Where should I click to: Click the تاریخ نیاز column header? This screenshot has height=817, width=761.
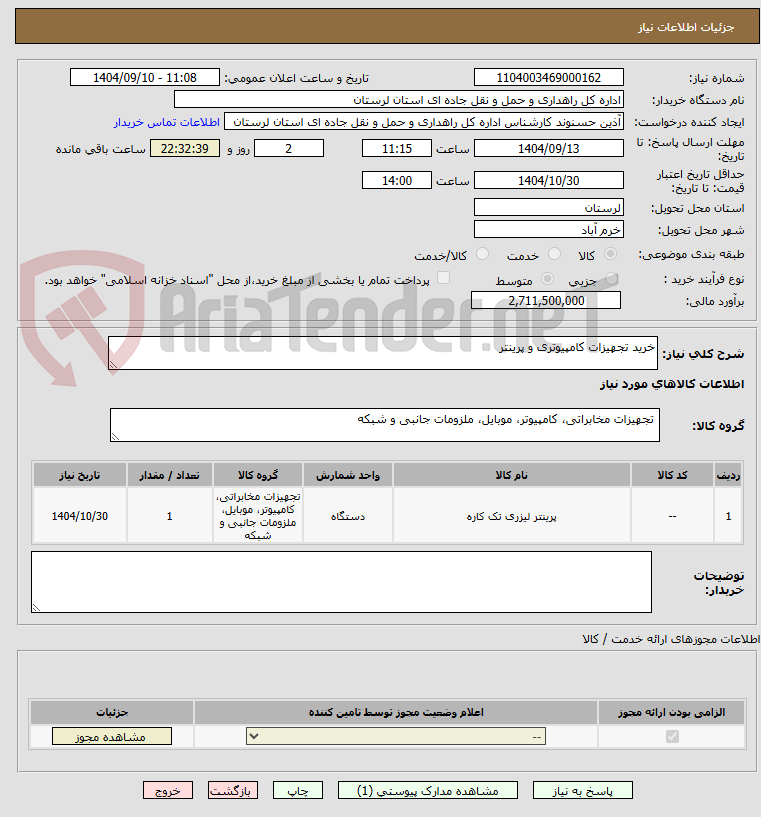[x=80, y=475]
